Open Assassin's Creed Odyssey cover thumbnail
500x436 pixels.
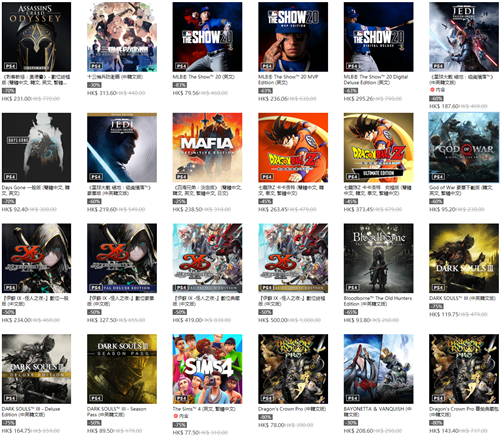(x=36, y=37)
